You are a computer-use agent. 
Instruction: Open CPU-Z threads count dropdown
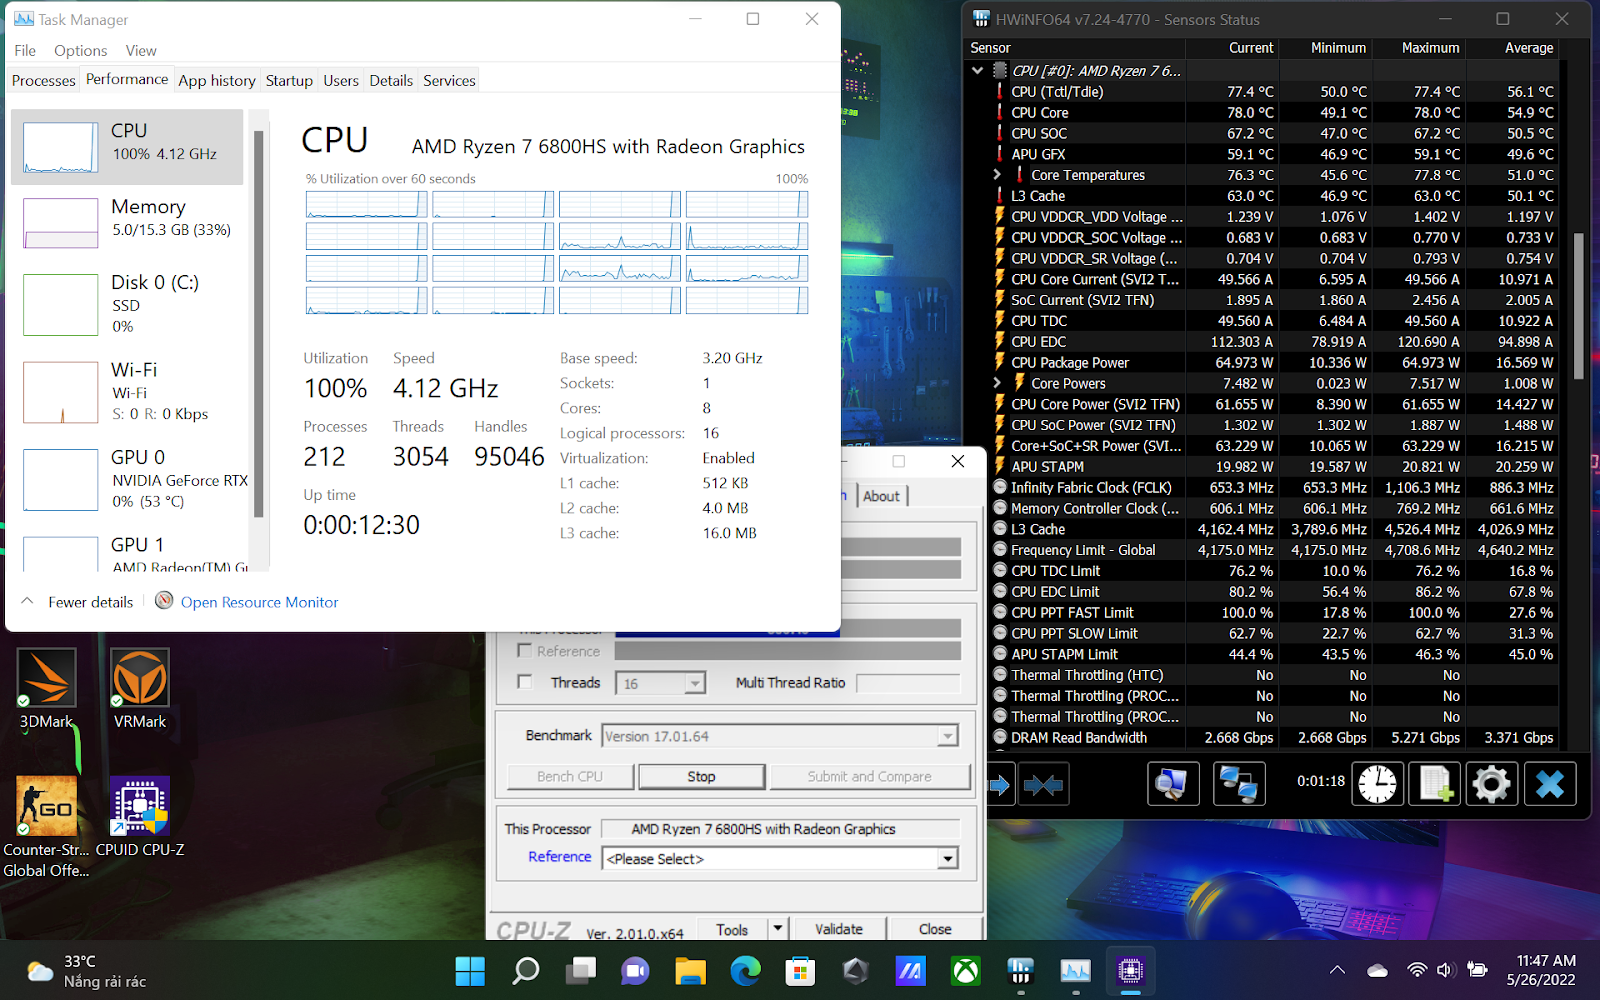(695, 683)
